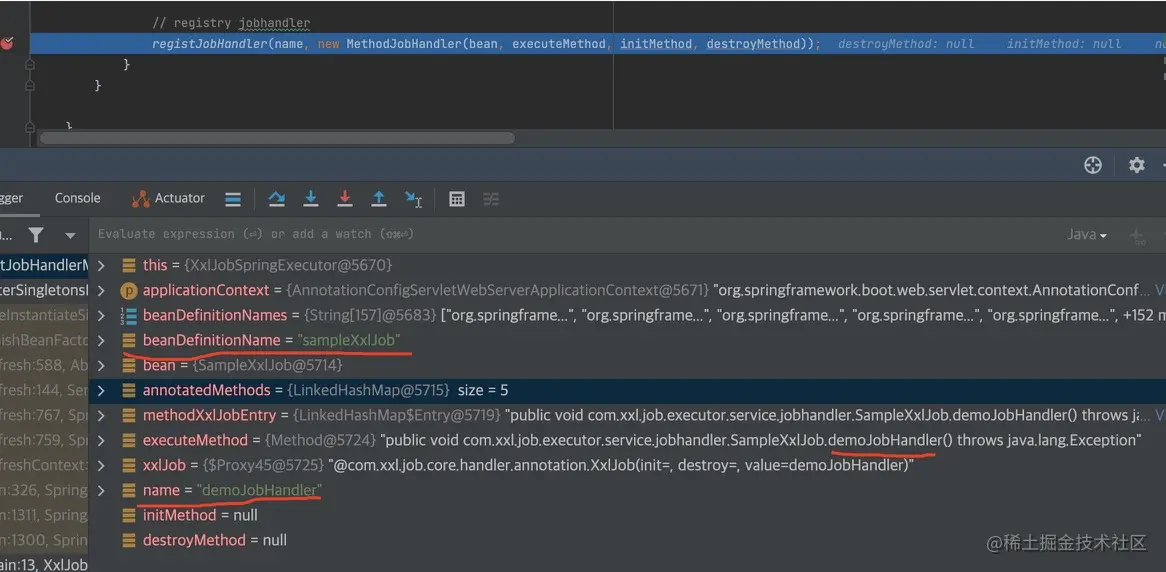The image size is (1166, 572).
Task: Click the field icon beside annotatedMethods
Action: tap(129, 391)
